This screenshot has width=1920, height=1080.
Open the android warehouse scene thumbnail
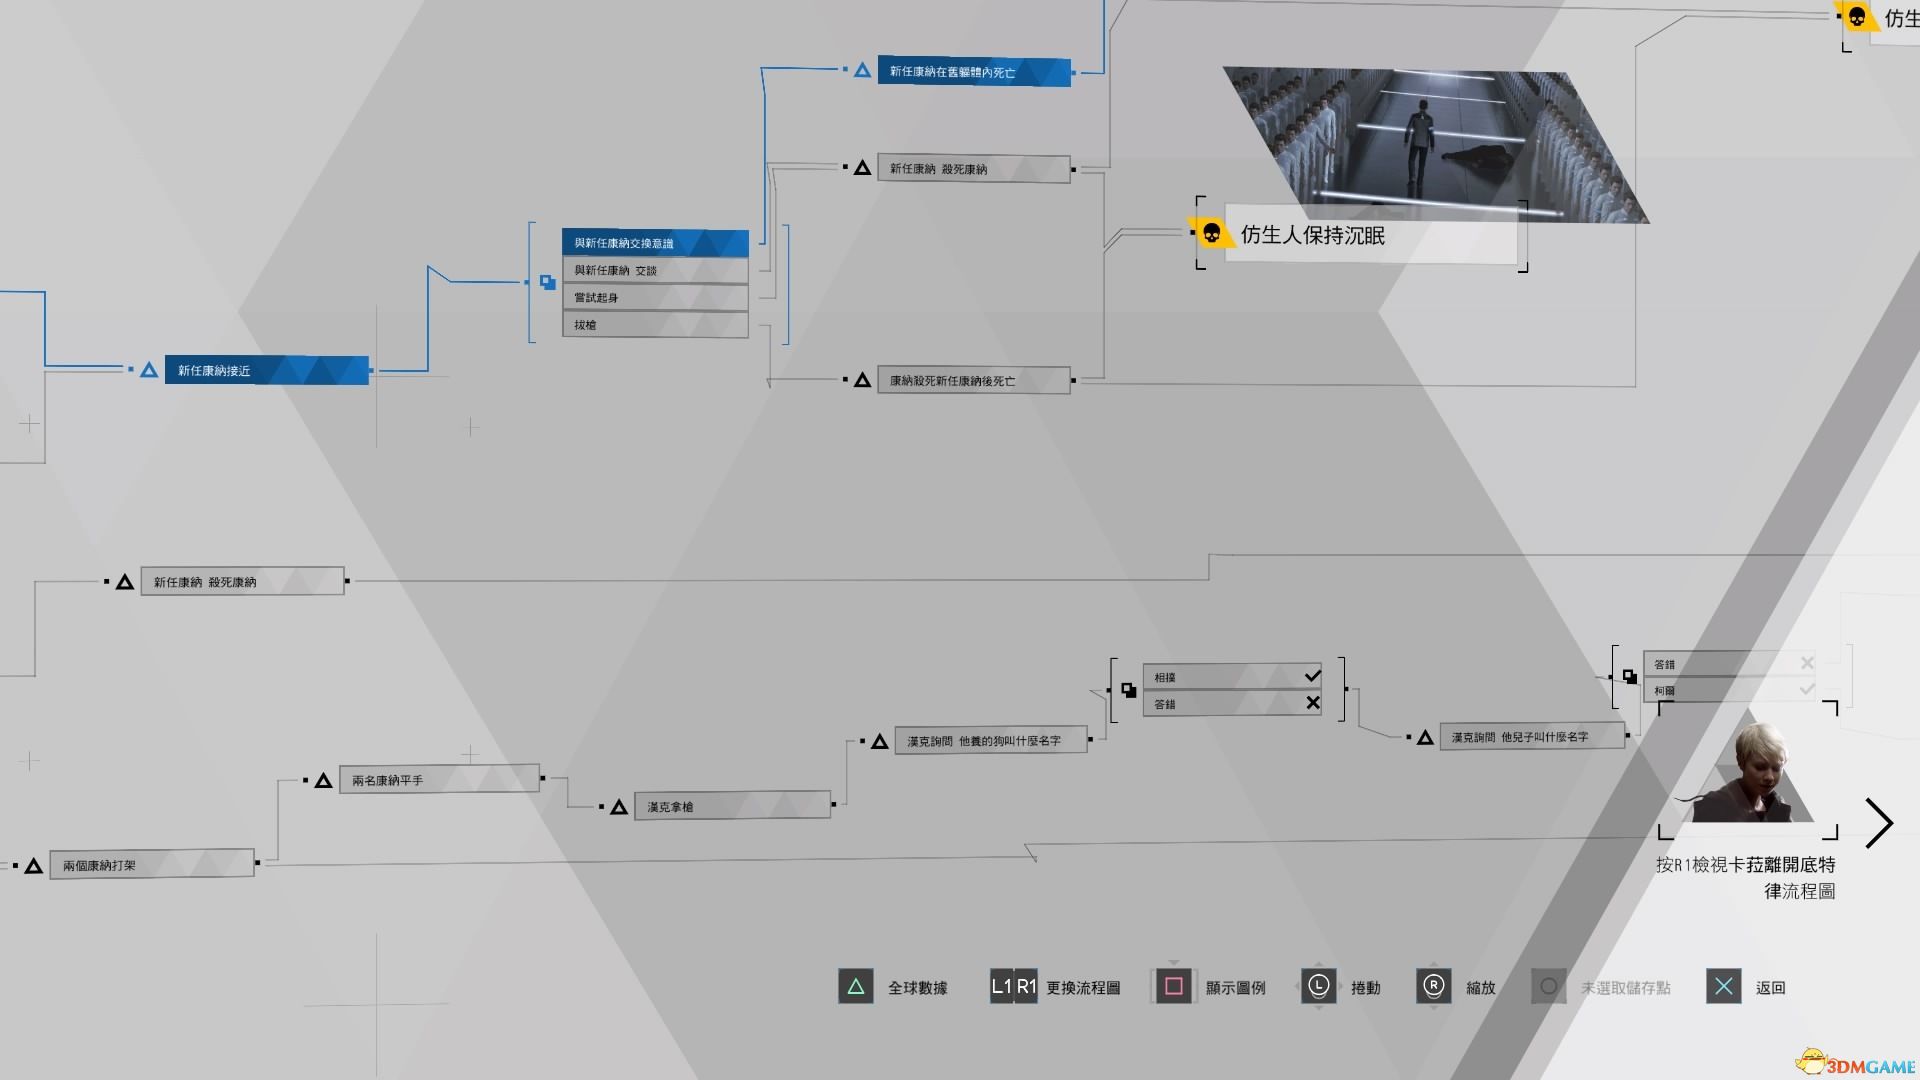point(1436,146)
